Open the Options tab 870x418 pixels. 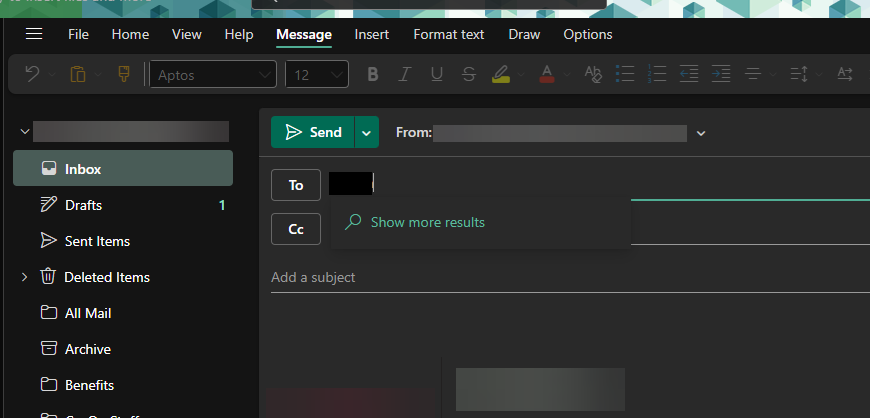coord(588,34)
